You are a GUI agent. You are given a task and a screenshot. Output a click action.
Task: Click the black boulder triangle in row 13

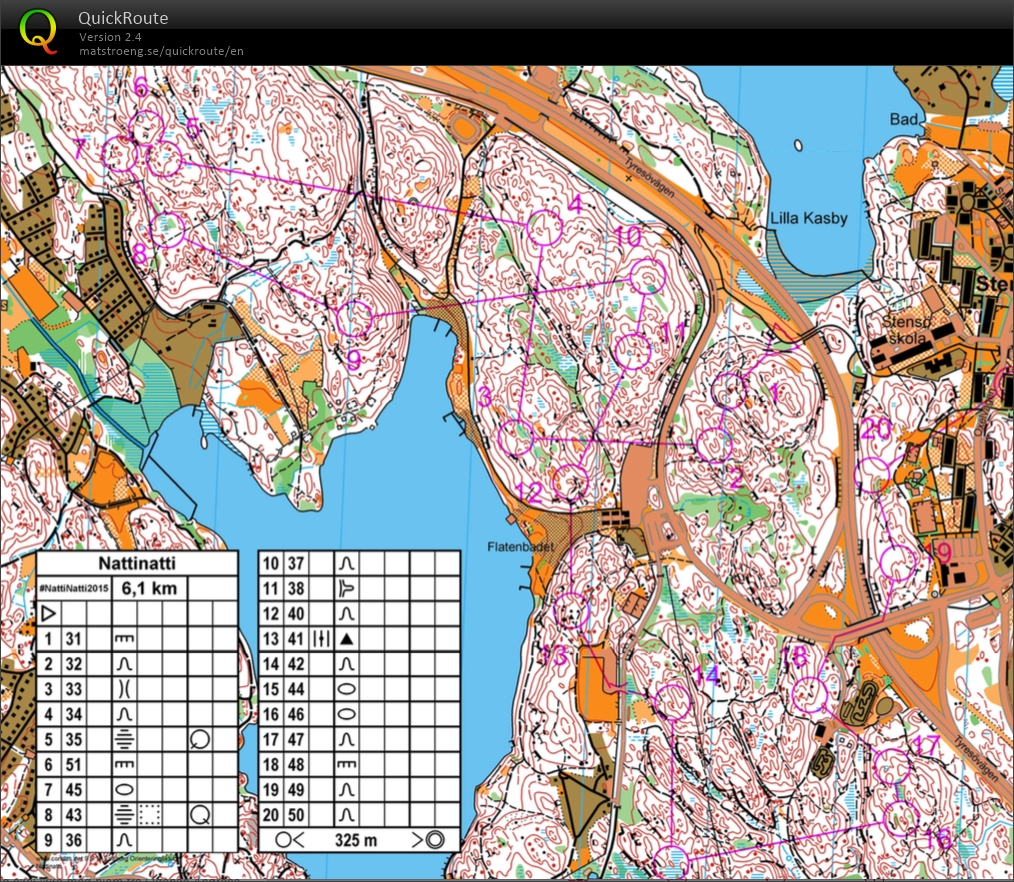coord(347,639)
